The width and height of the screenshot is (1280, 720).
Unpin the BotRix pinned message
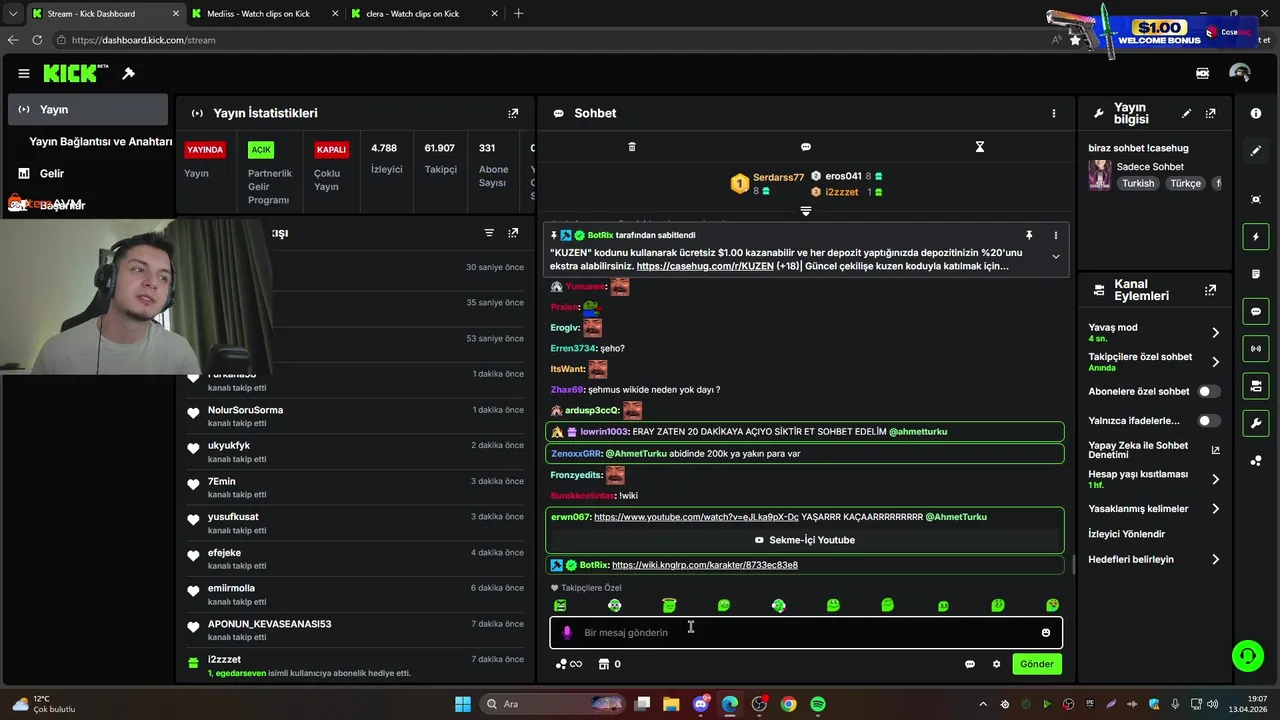tap(1029, 235)
